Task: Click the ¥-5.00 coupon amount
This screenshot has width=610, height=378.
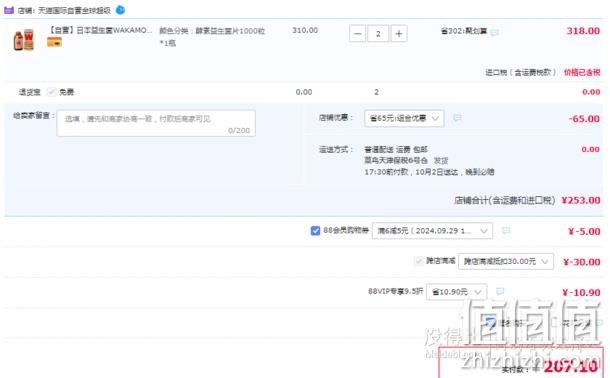Action: point(584,231)
